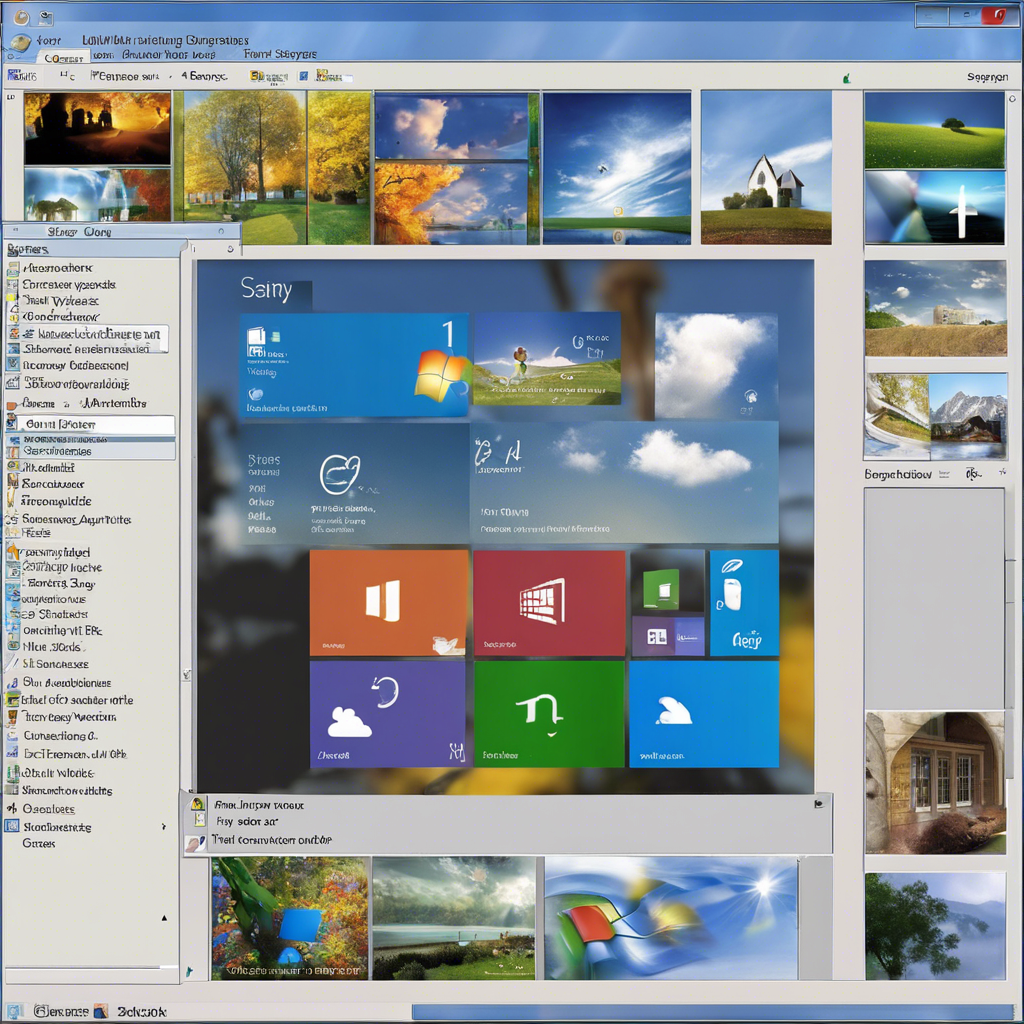Screen dimensions: 1024x1024
Task: Click the orange tile with white window logo
Action: point(388,602)
